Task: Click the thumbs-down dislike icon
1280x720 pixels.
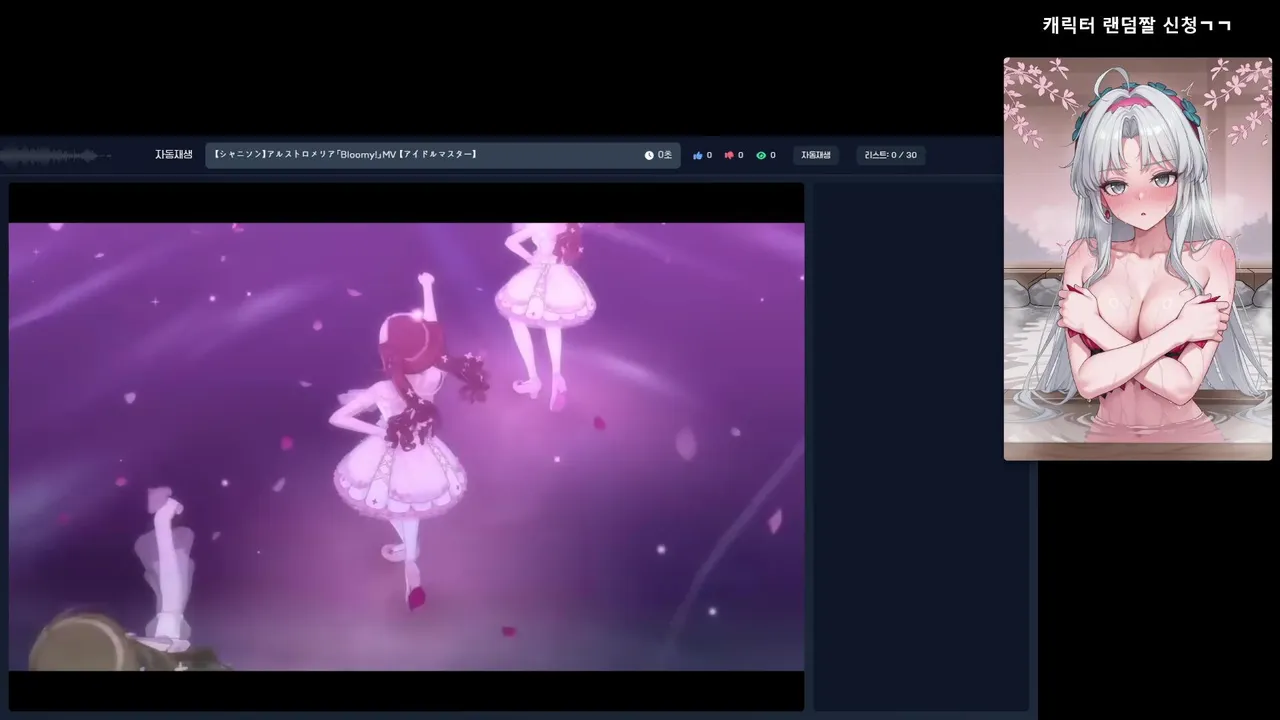Action: coord(729,156)
